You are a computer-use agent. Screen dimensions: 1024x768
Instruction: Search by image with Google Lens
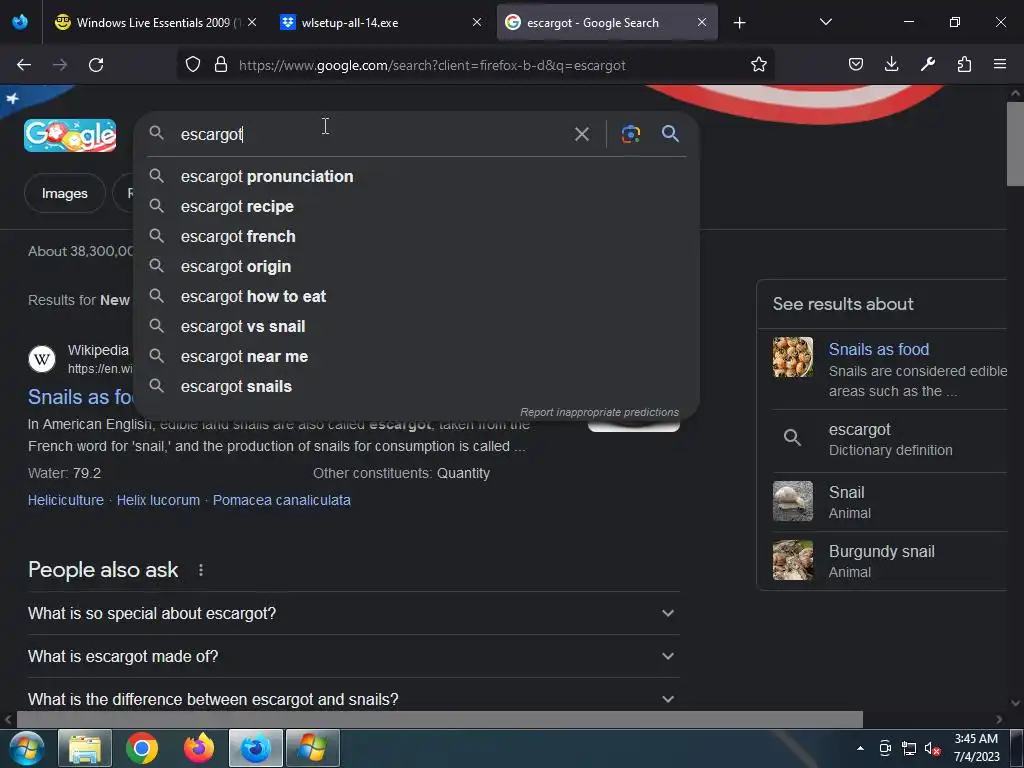coord(630,135)
